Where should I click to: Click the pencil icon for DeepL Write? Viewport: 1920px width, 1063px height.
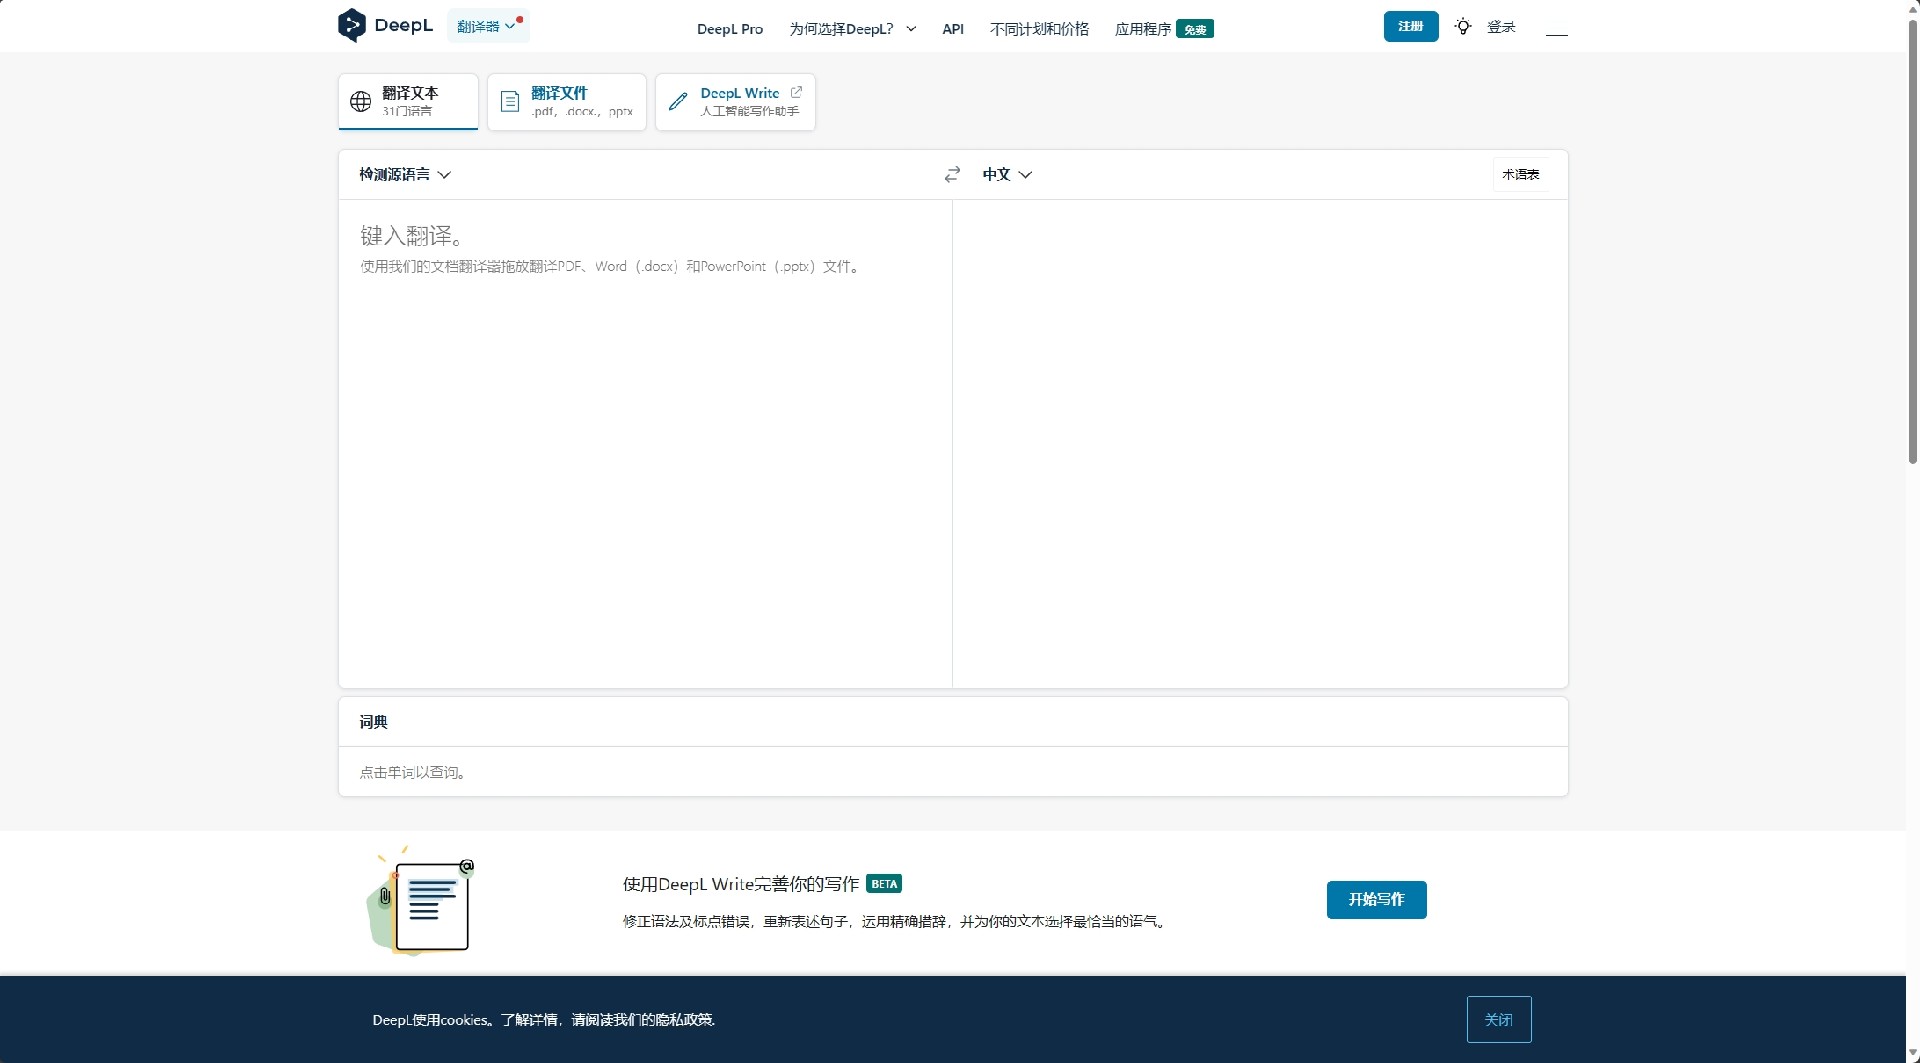(x=678, y=101)
